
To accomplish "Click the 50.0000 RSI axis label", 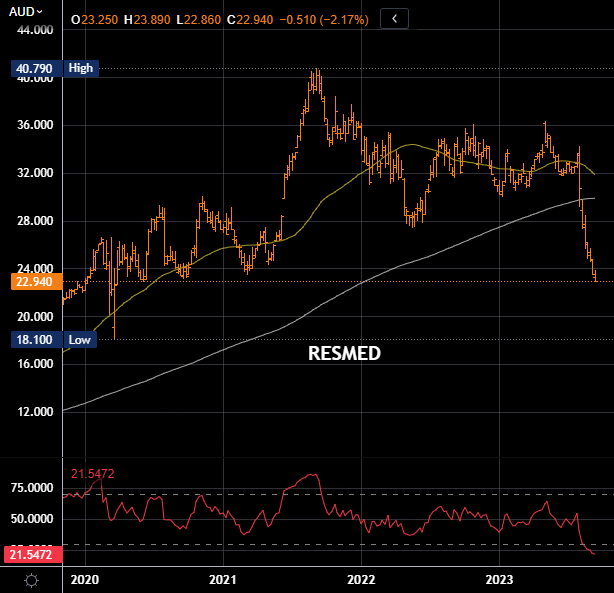I will point(30,520).
